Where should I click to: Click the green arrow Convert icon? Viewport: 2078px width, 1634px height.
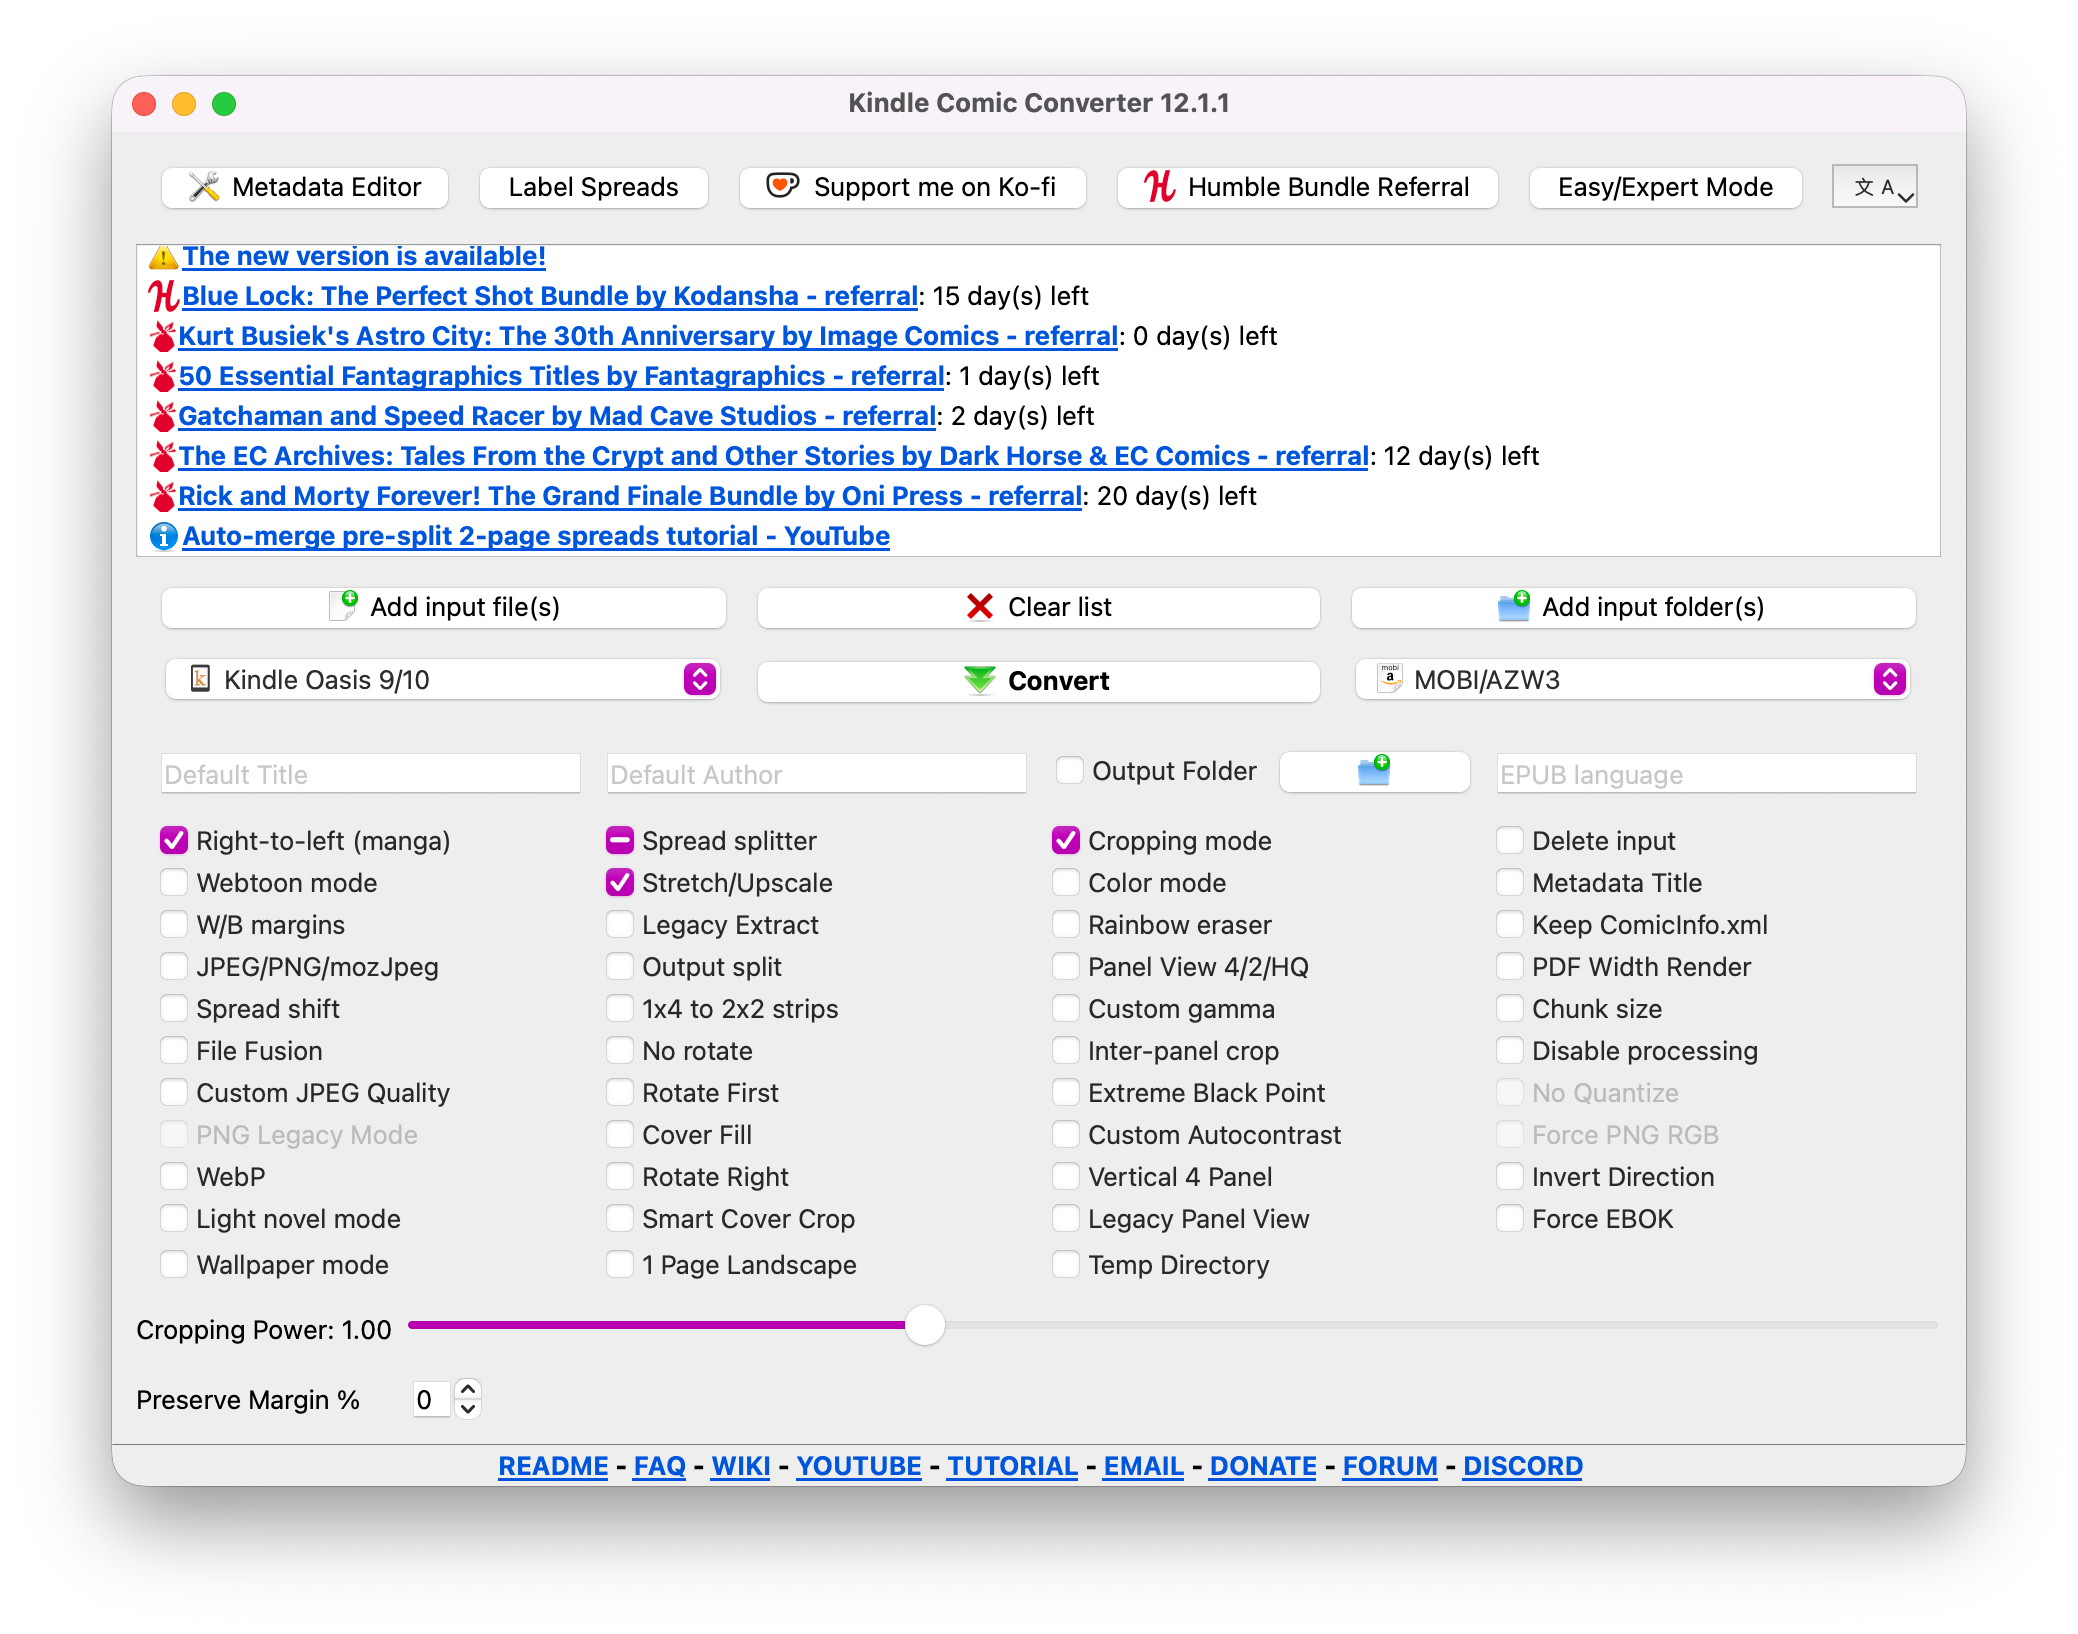(980, 680)
